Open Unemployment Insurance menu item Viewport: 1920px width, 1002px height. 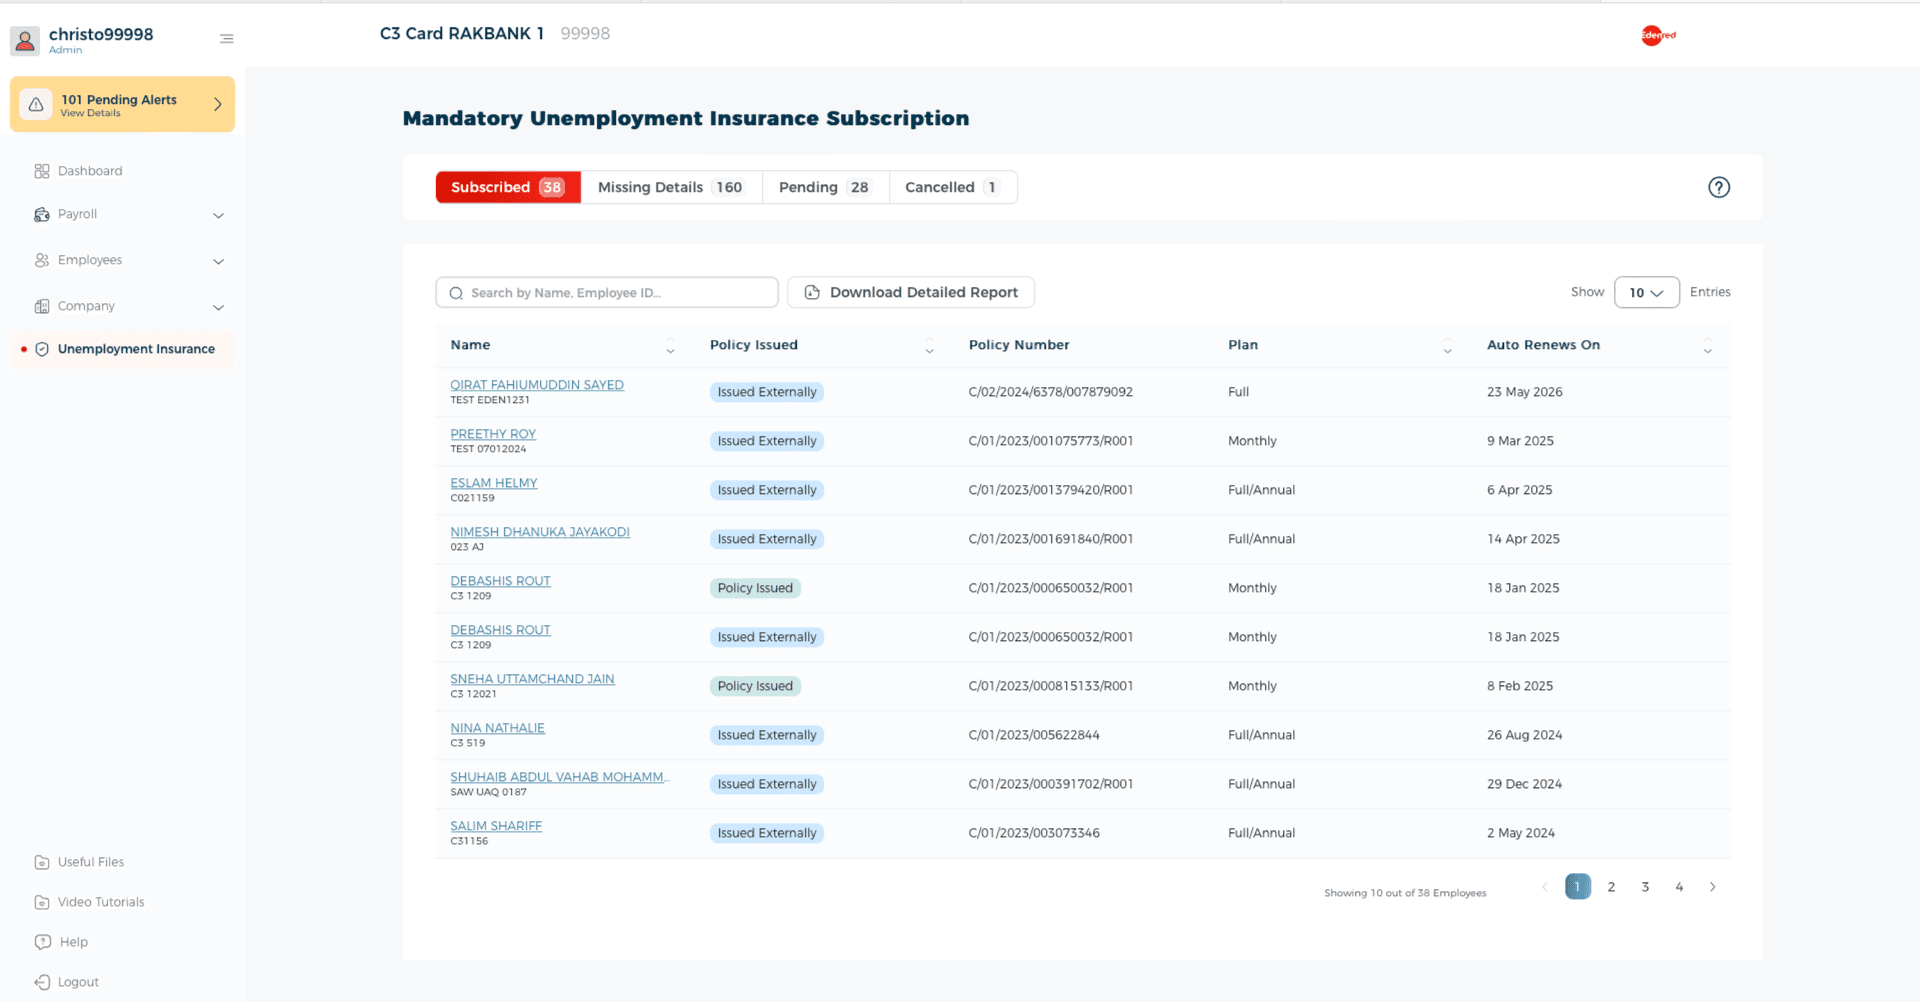[122, 349]
